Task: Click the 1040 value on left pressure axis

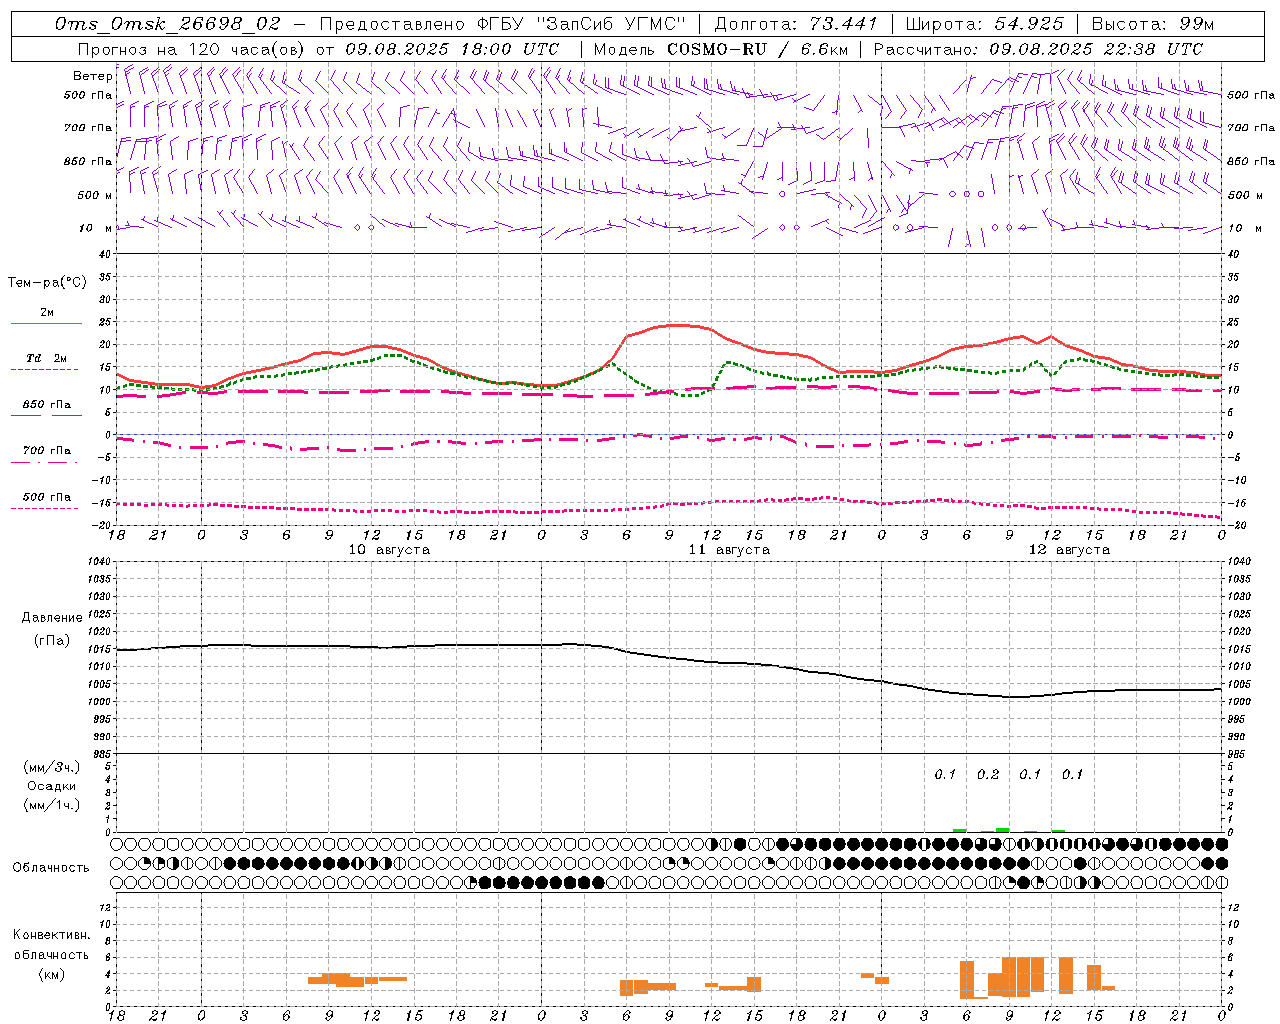Action: (x=98, y=562)
